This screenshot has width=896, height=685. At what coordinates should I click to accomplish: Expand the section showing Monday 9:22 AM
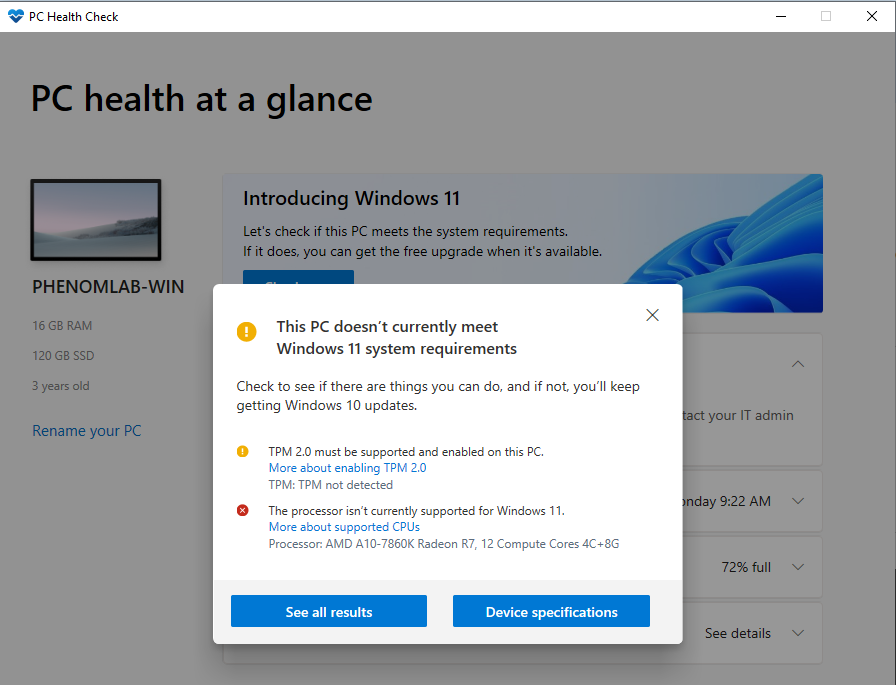pos(798,501)
